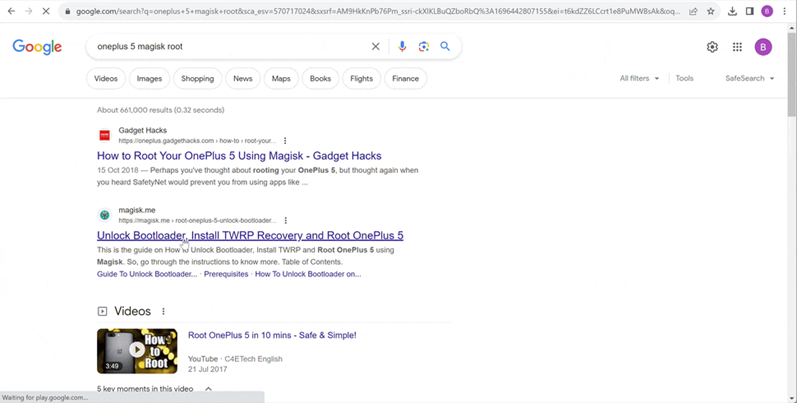Stop loading the page with X button
Screen dimensions: 797x403
[46, 11]
